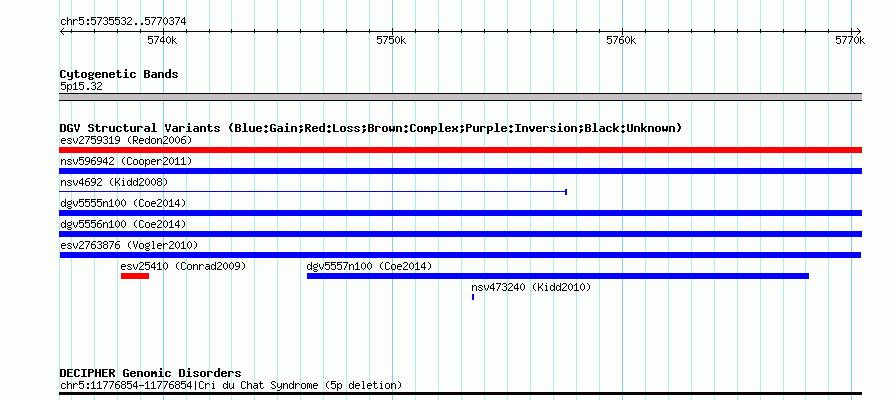Image resolution: width=890 pixels, height=400 pixels.
Task: Click the '5740k' ruler tick label
Action: click(162, 40)
